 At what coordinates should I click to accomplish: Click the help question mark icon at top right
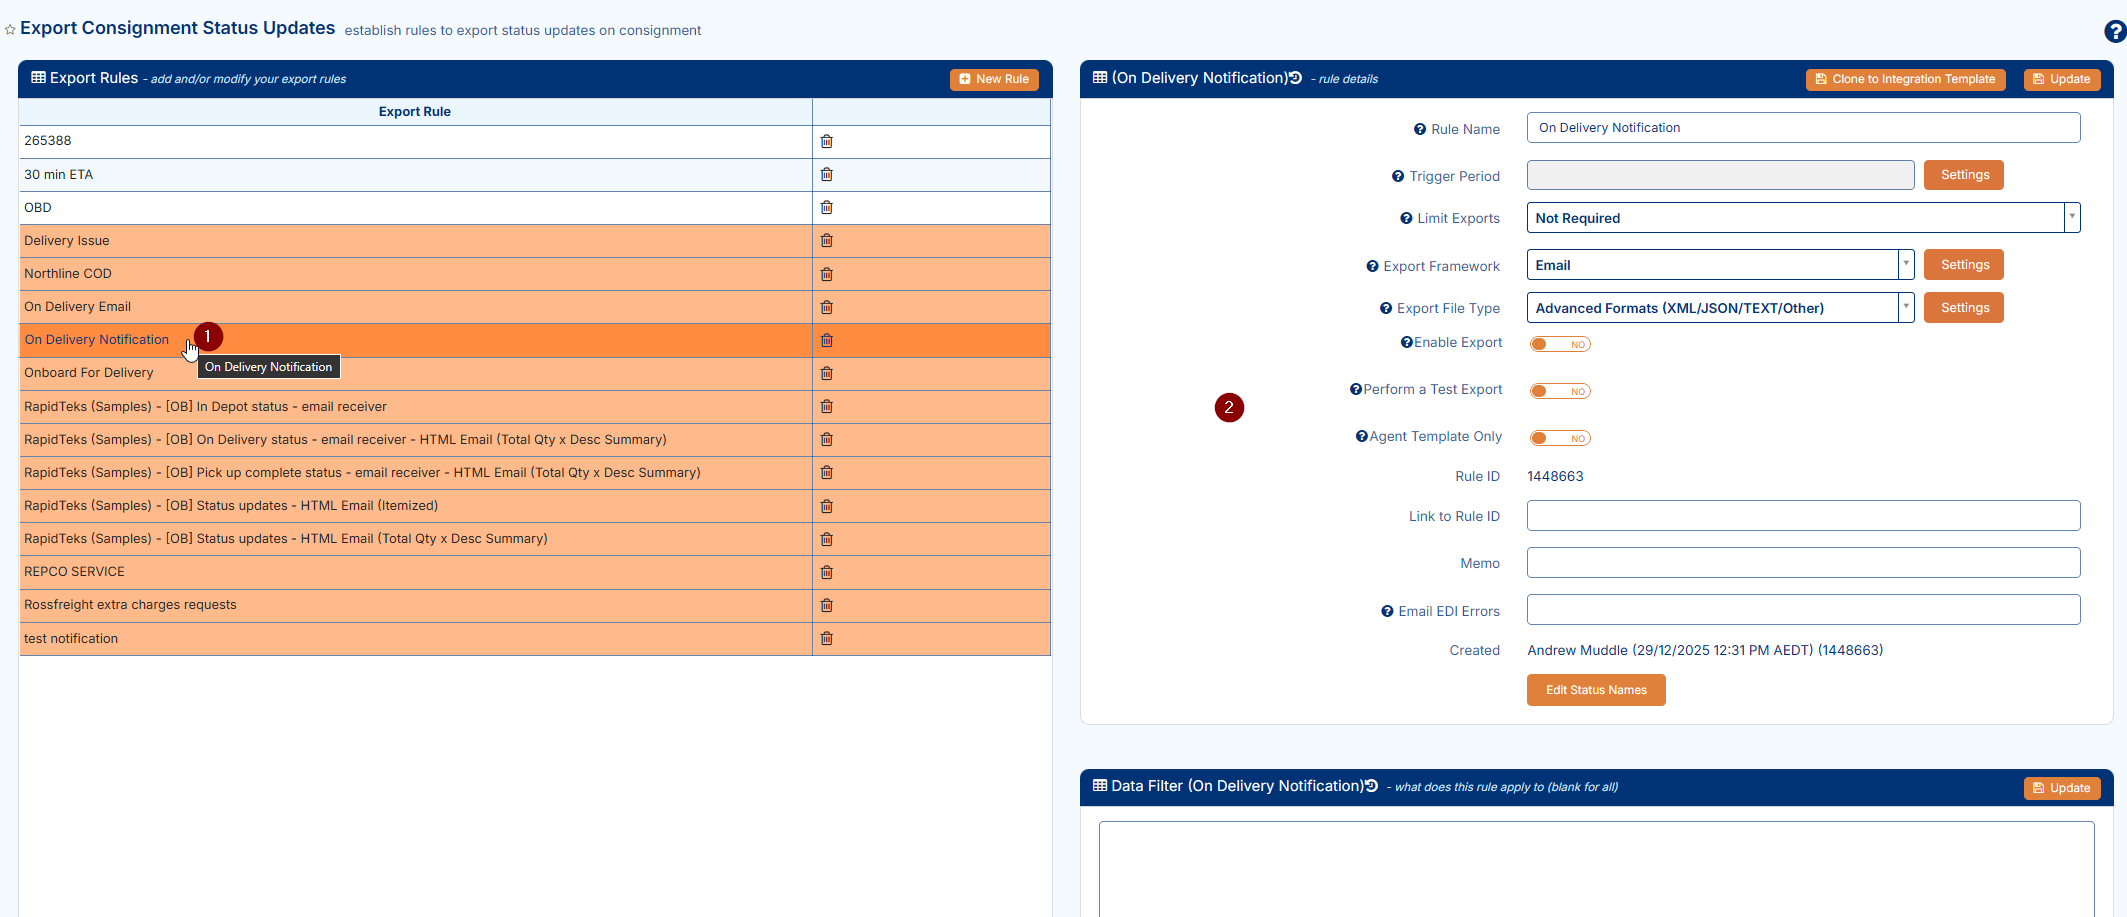(2114, 31)
